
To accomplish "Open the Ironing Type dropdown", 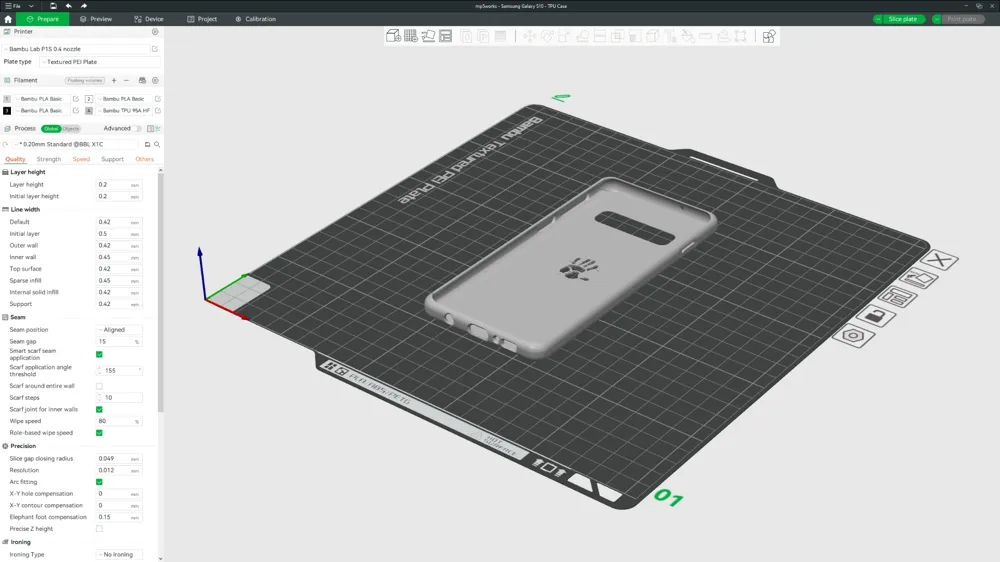I will (119, 554).
